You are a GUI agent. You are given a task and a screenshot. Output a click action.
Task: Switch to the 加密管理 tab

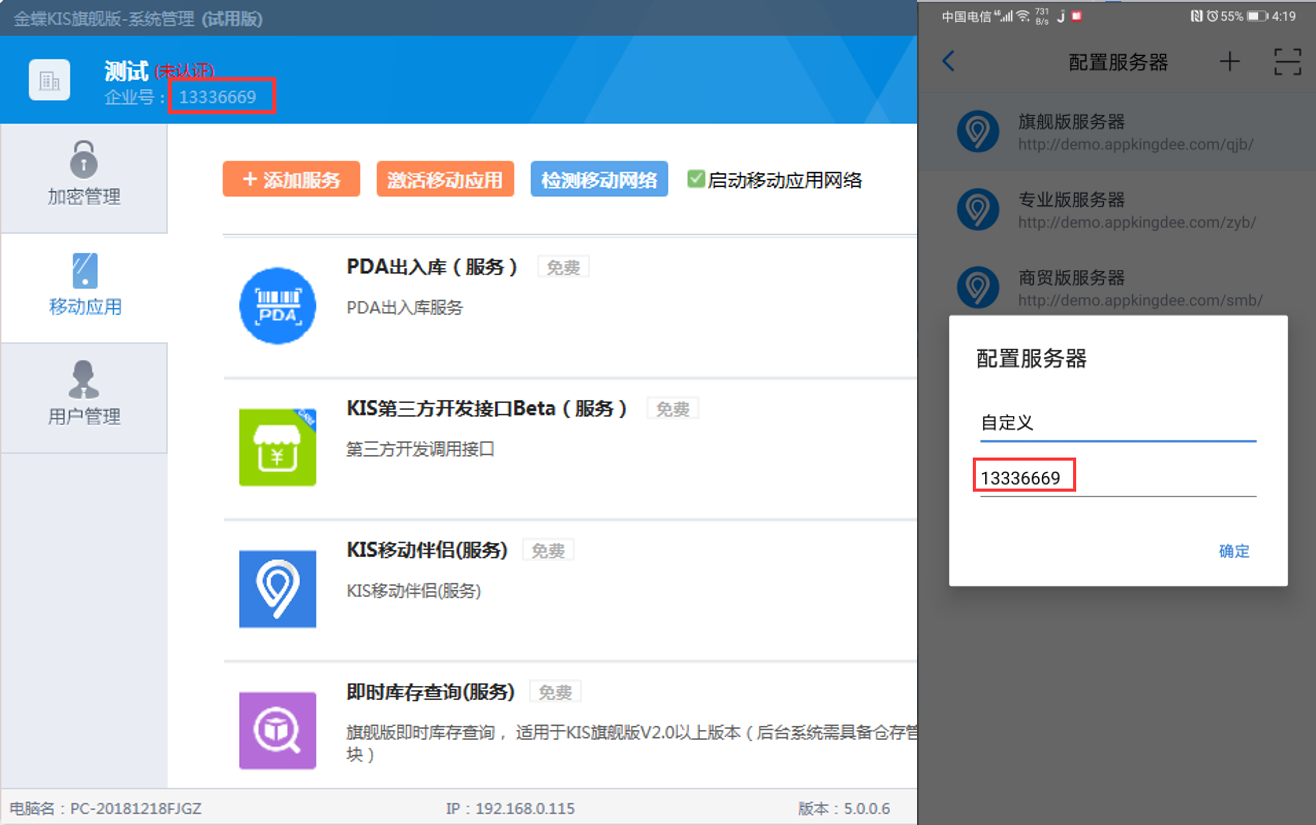[x=84, y=179]
